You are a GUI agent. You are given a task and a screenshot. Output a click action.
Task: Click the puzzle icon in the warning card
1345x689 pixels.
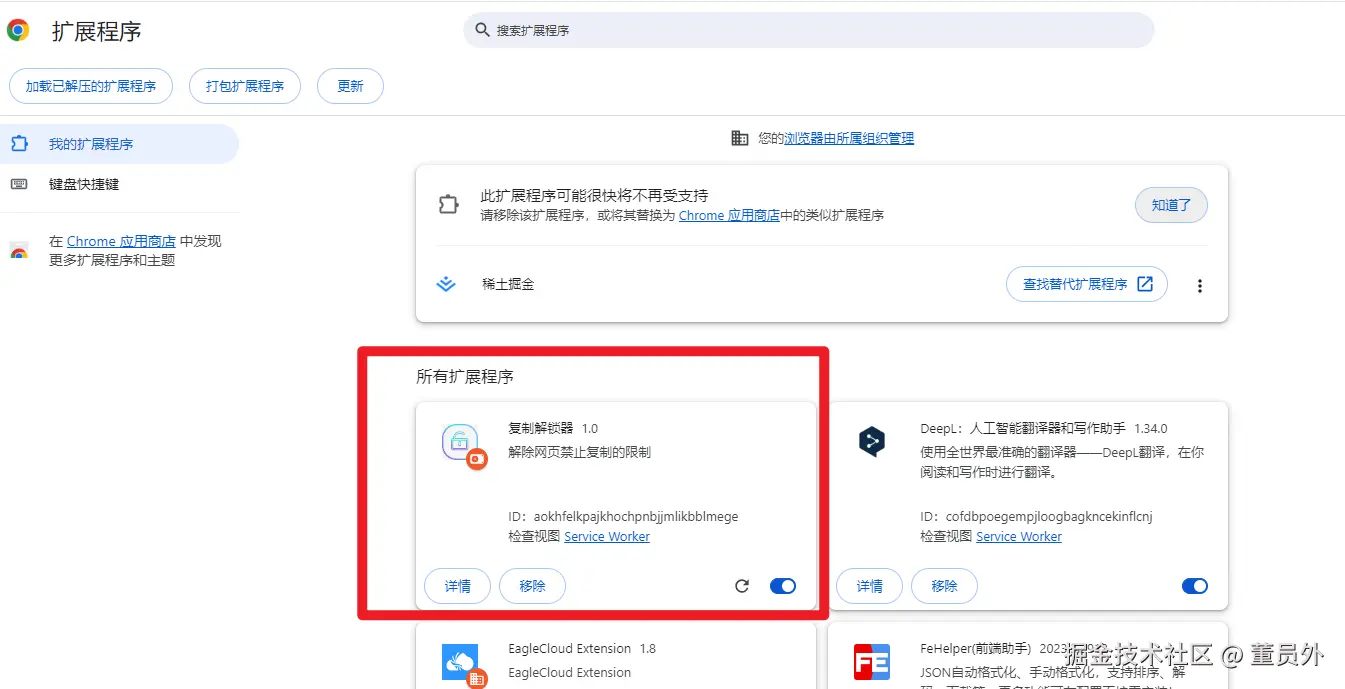coord(448,205)
